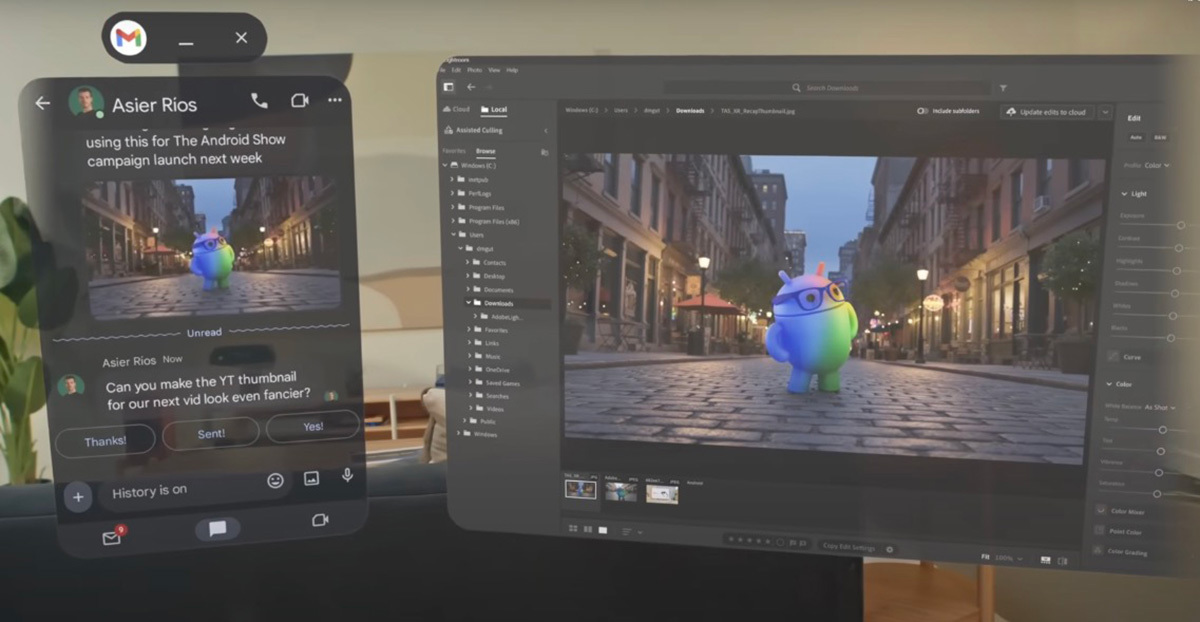Switch to photo grid view
This screenshot has width=1200, height=622.
[573, 528]
